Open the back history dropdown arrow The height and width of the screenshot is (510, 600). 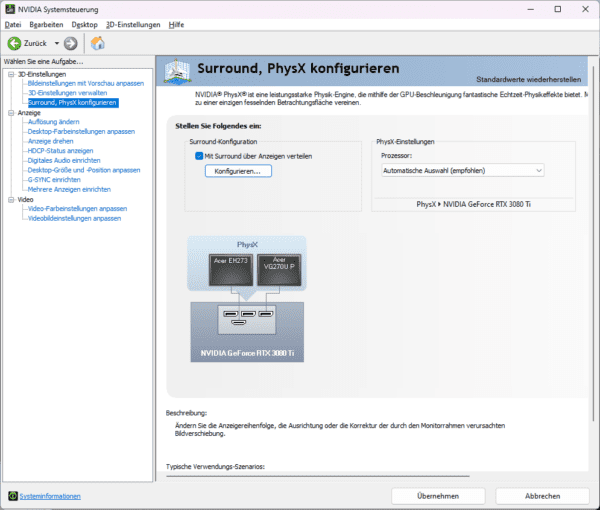(57, 43)
